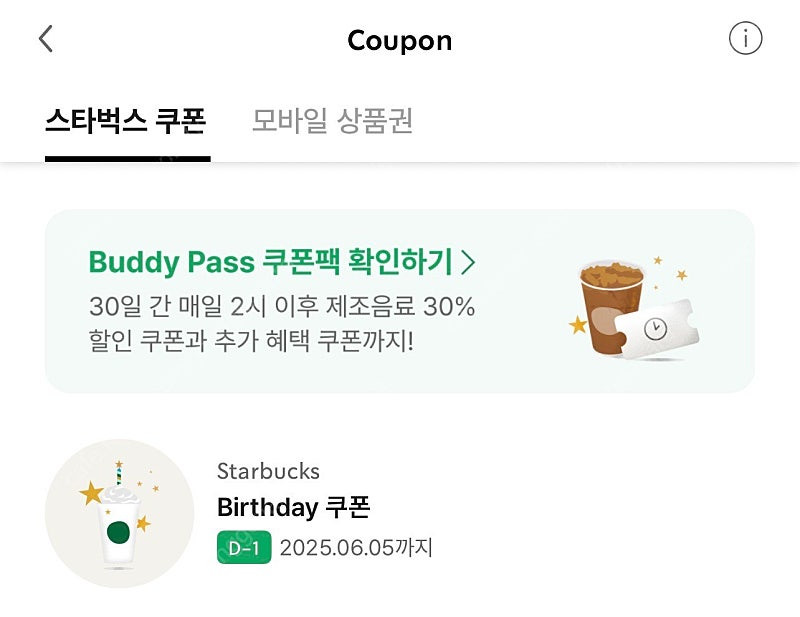Select the 스타벅스 쿠폰 tab
This screenshot has height=617, width=800.
click(128, 121)
